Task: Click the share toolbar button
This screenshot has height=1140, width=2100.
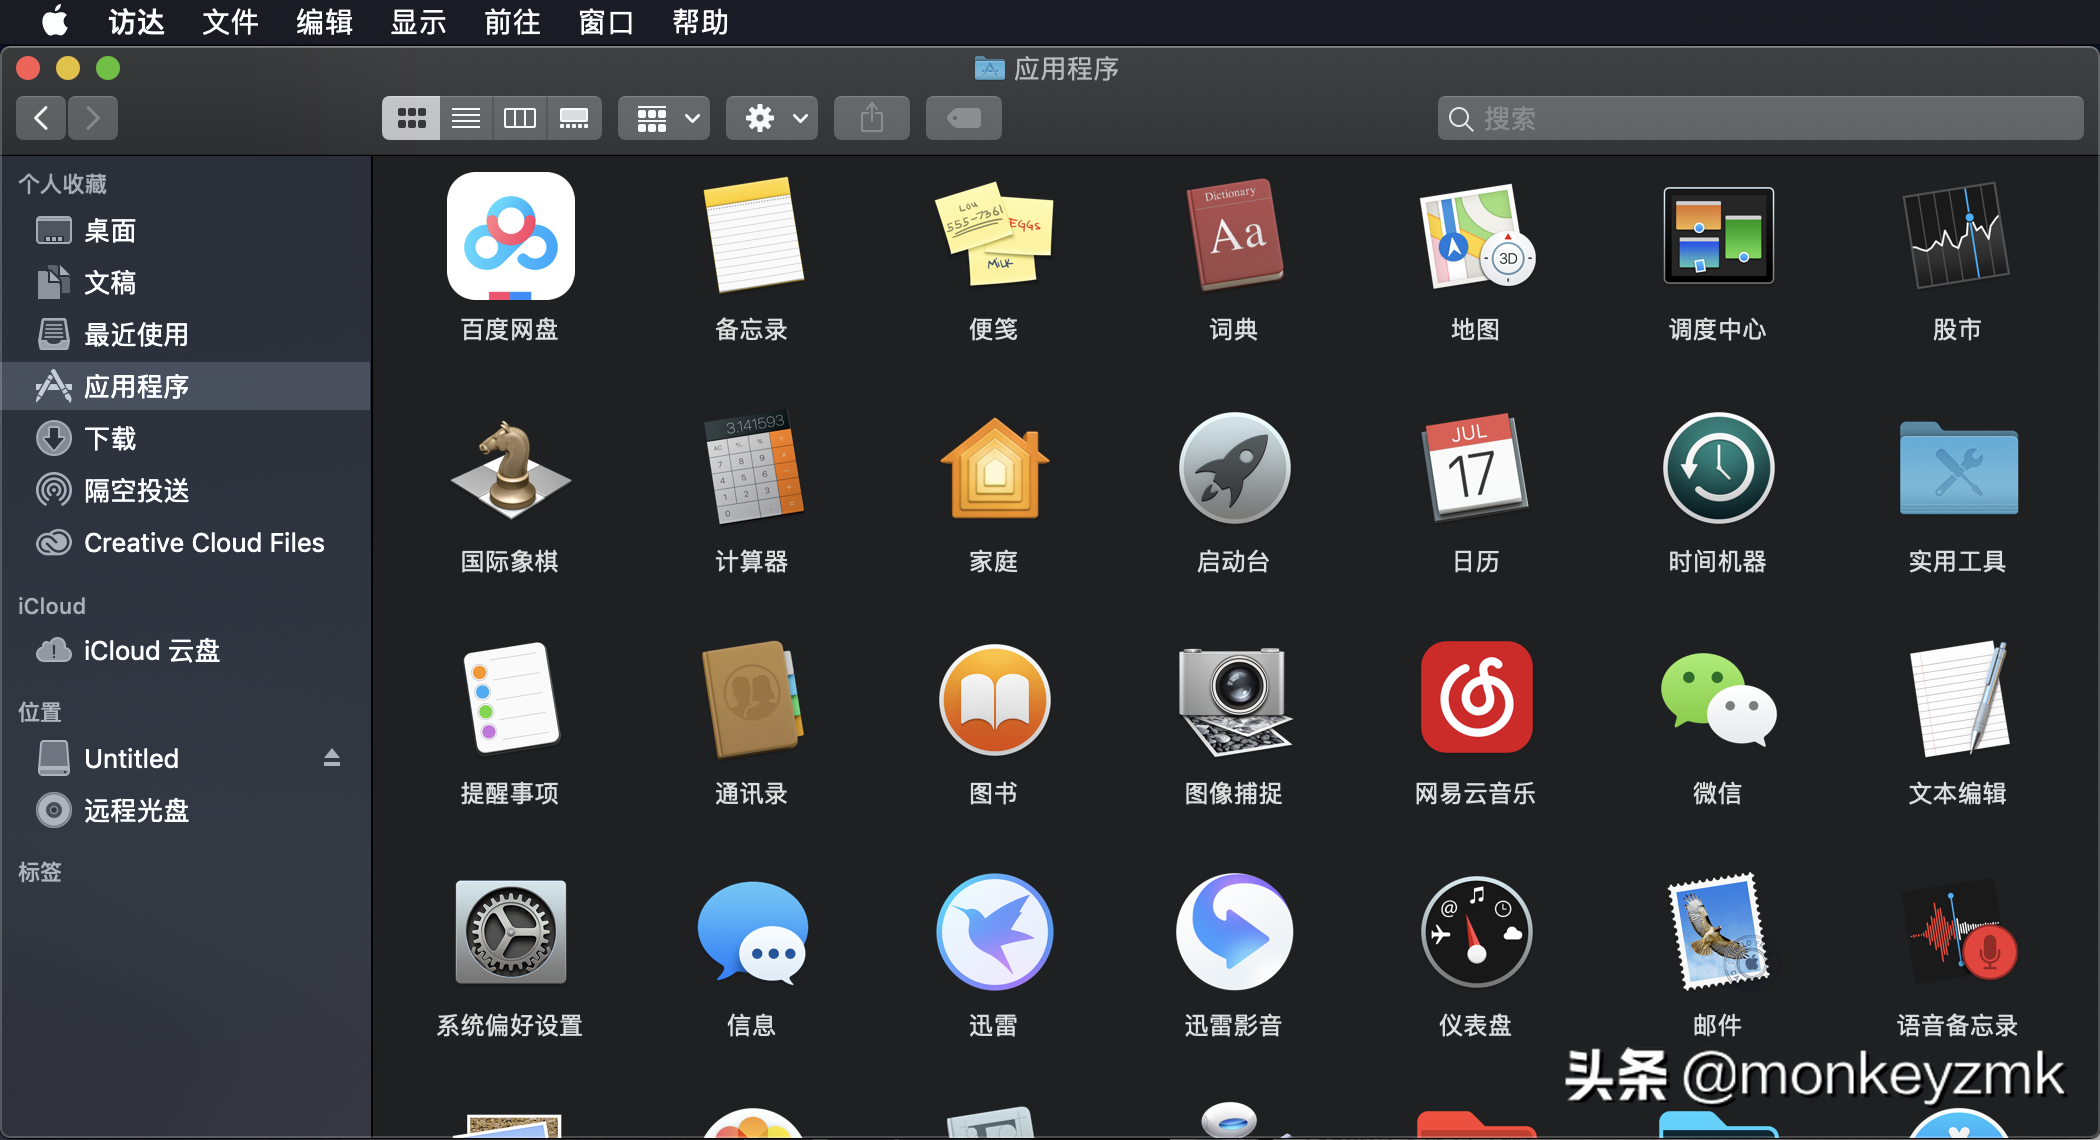Action: pyautogui.click(x=872, y=118)
